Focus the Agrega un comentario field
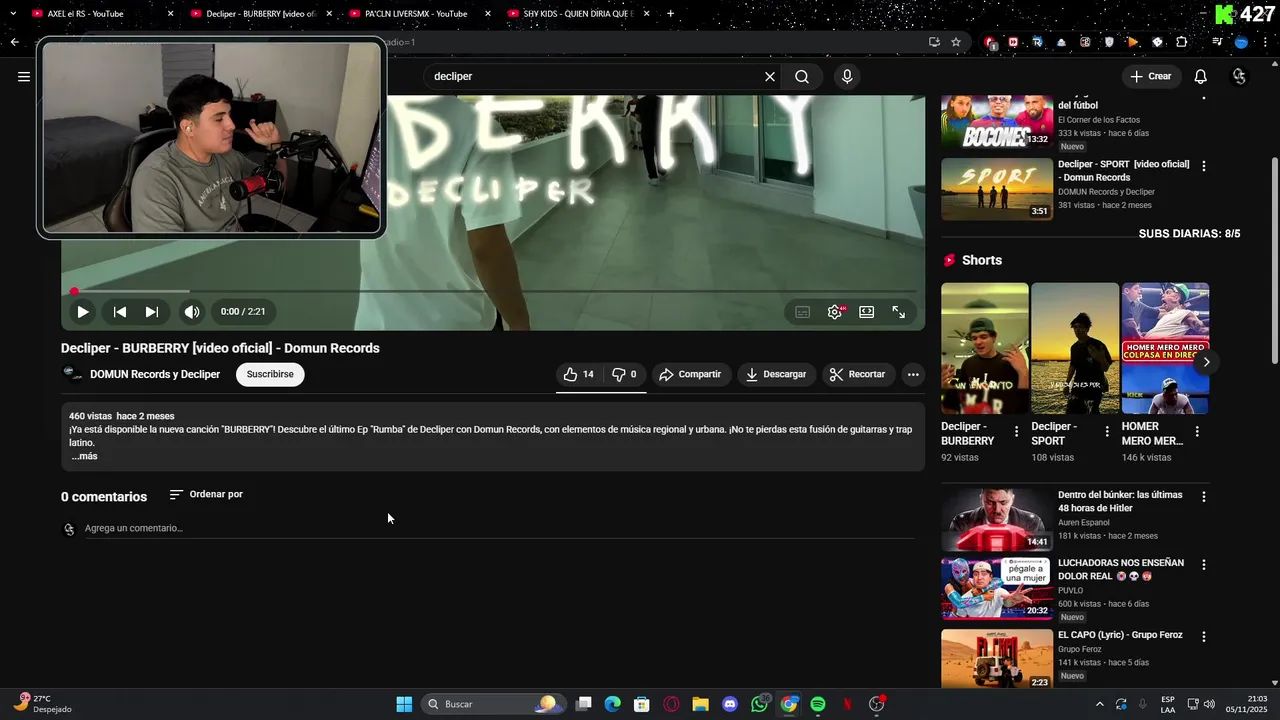Viewport: 1280px width, 720px height. pyautogui.click(x=499, y=528)
